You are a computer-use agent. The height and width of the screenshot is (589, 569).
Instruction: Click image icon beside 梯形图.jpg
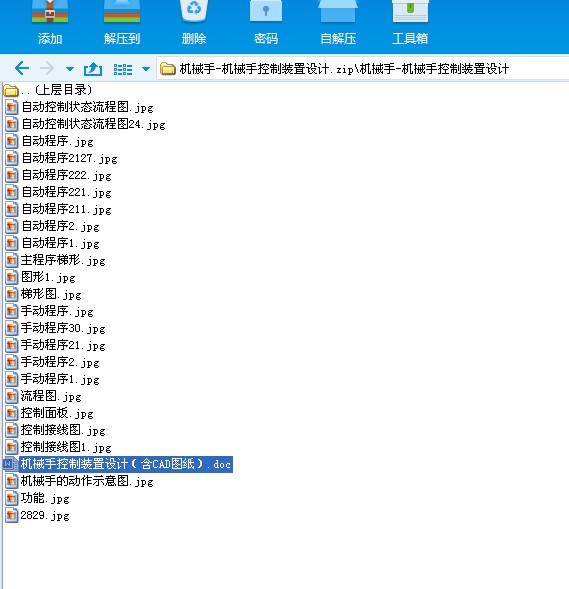click(12, 294)
